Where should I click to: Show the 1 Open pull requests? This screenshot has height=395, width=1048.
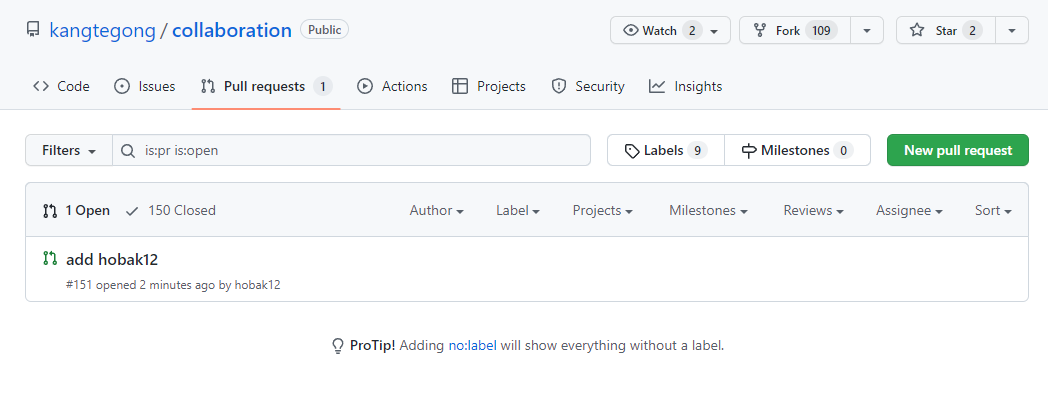tap(76, 211)
